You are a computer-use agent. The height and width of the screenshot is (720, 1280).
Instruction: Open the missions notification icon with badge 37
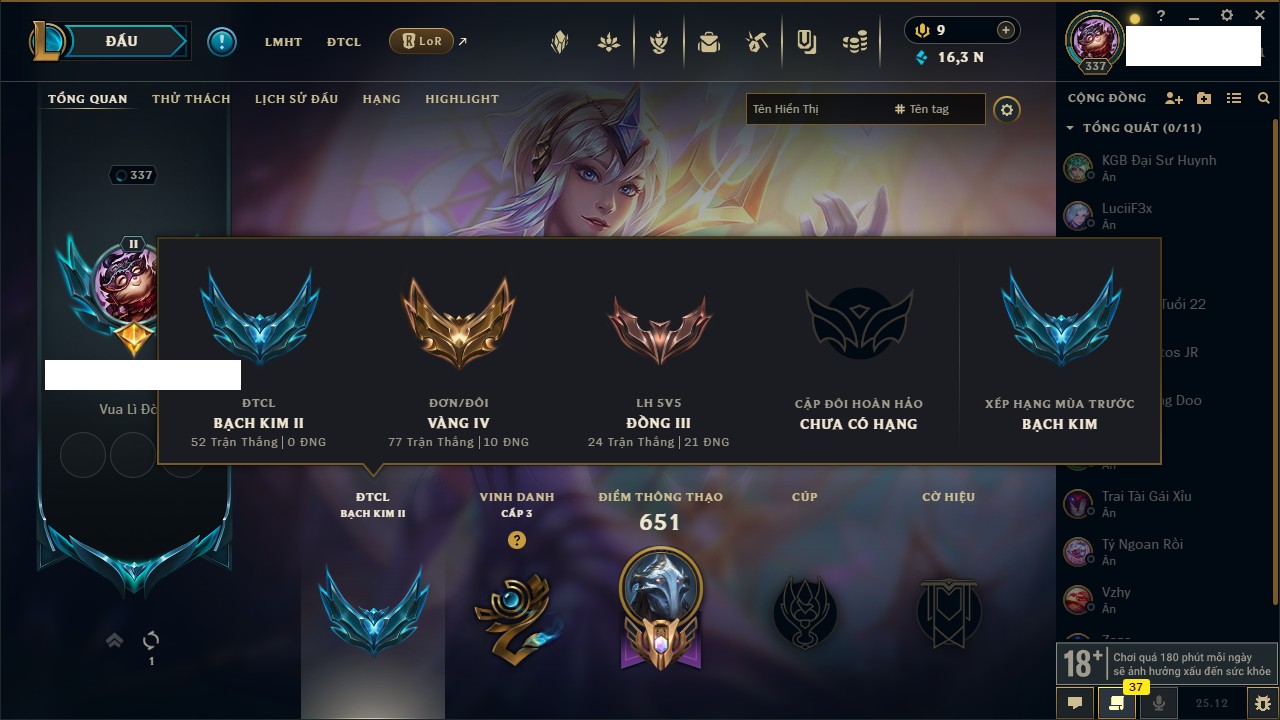coord(1117,703)
